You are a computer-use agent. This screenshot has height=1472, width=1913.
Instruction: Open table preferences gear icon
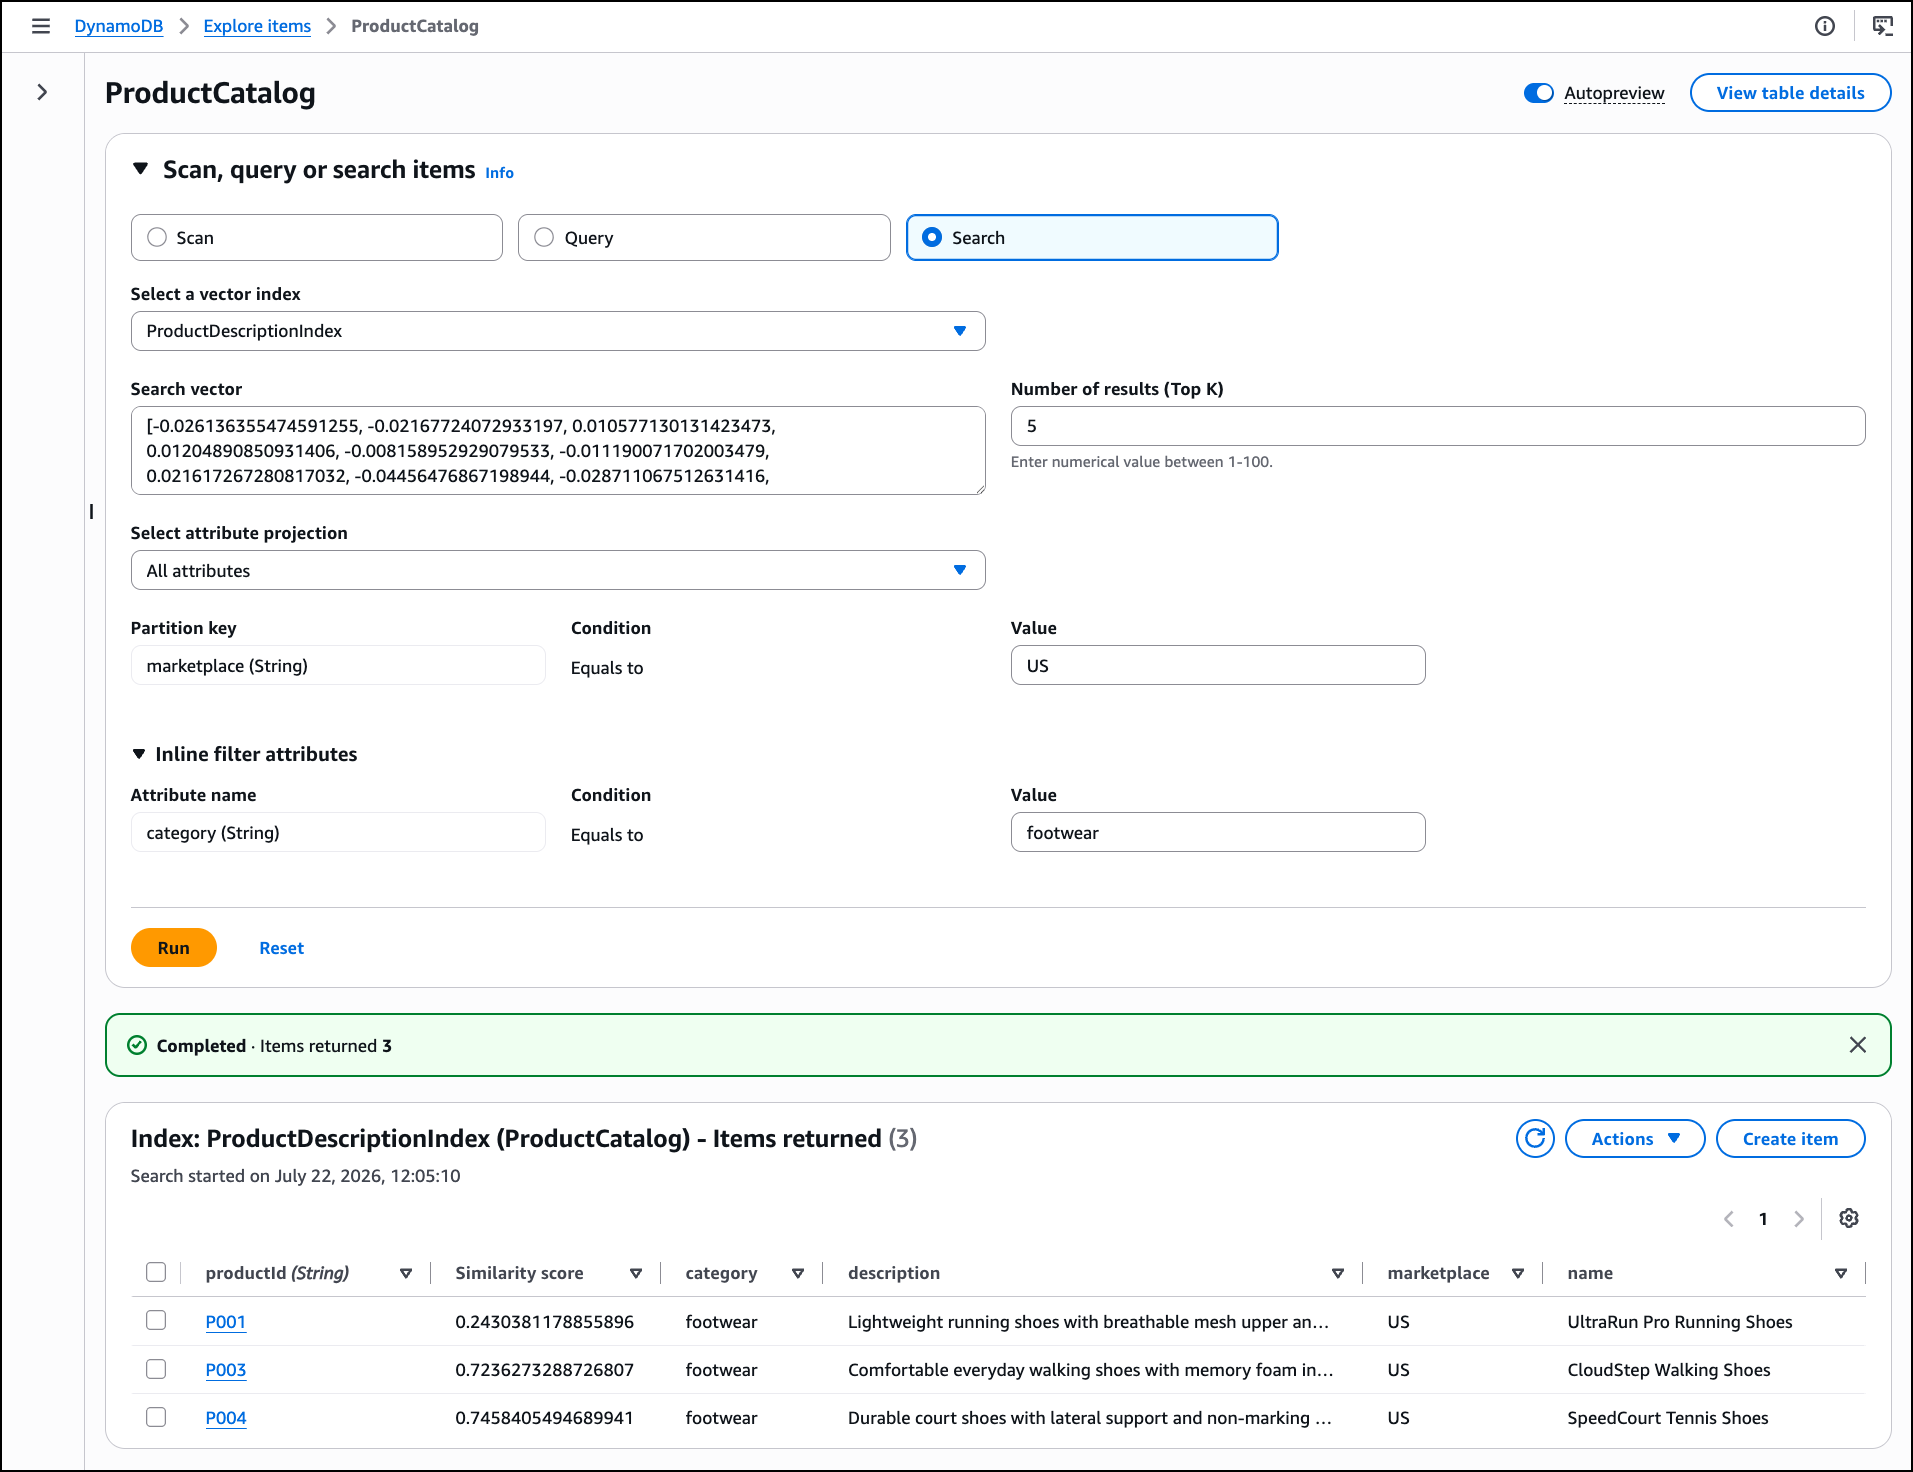click(1849, 1218)
